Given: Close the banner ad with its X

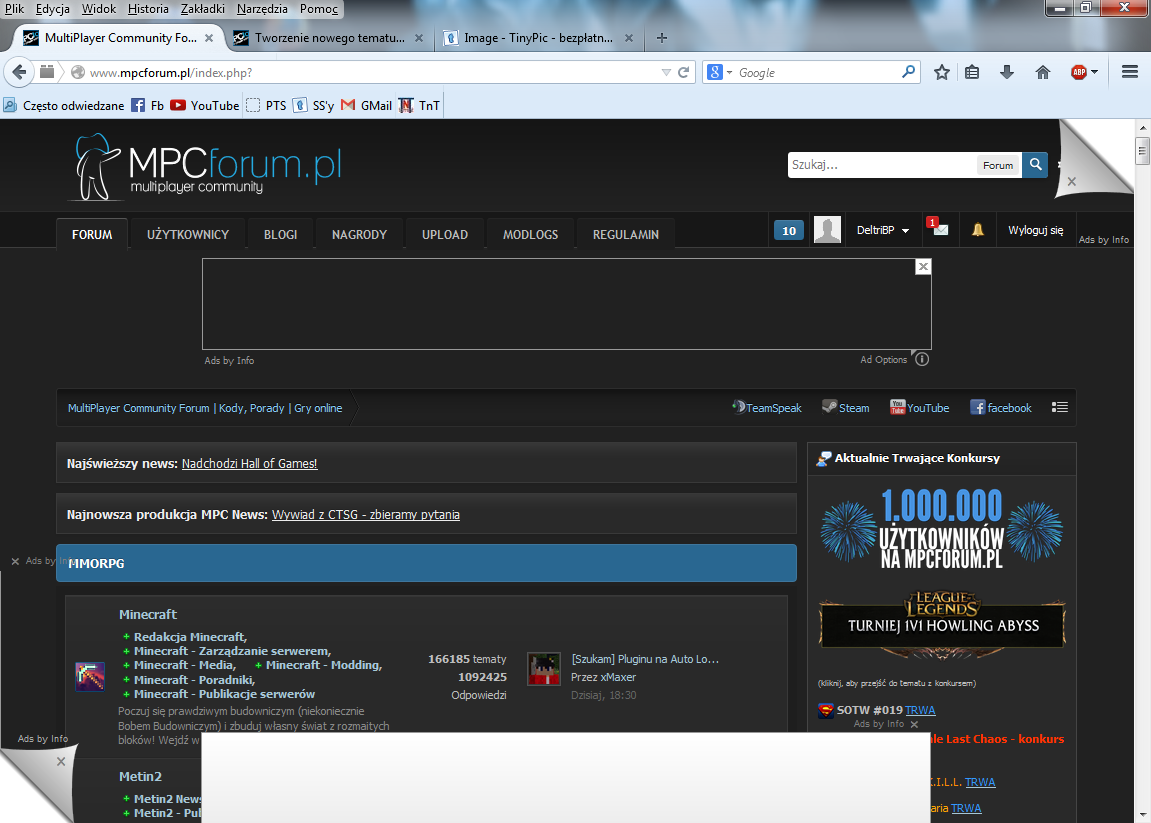Looking at the screenshot, I should point(923,267).
